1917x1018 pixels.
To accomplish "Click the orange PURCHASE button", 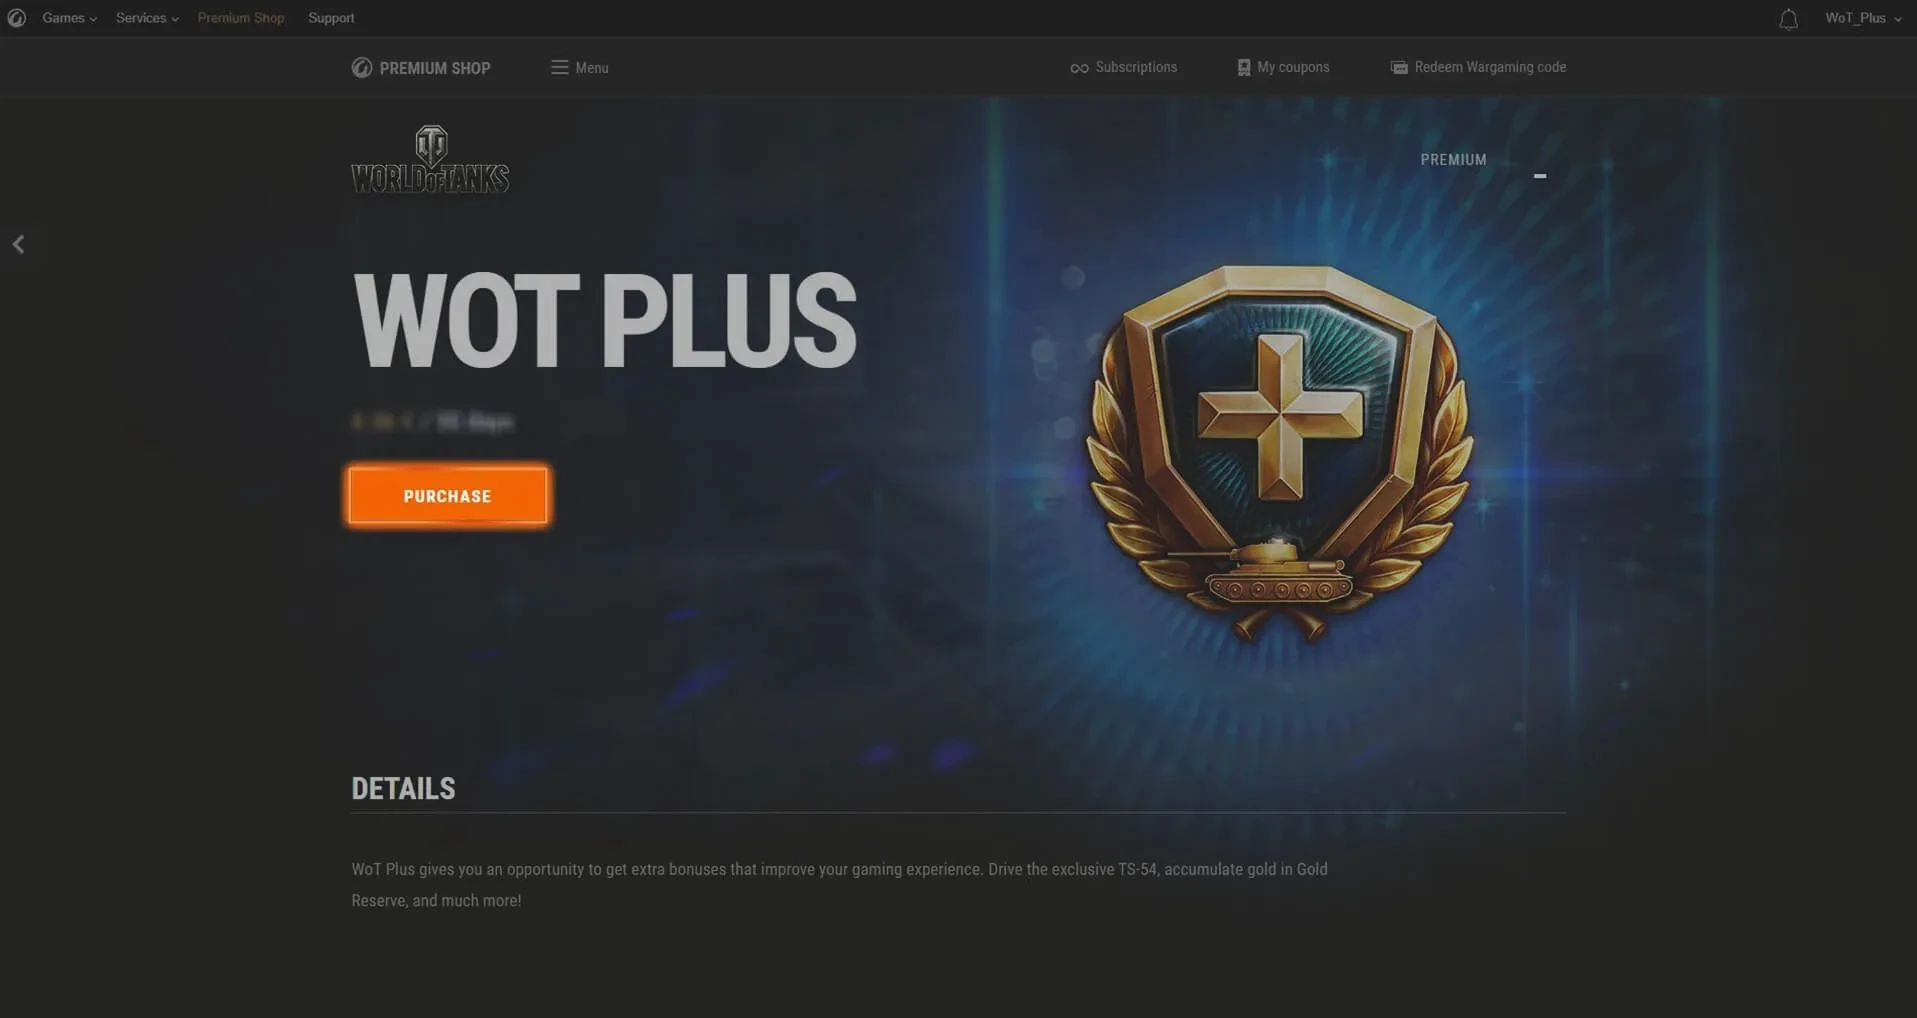I will click(447, 495).
